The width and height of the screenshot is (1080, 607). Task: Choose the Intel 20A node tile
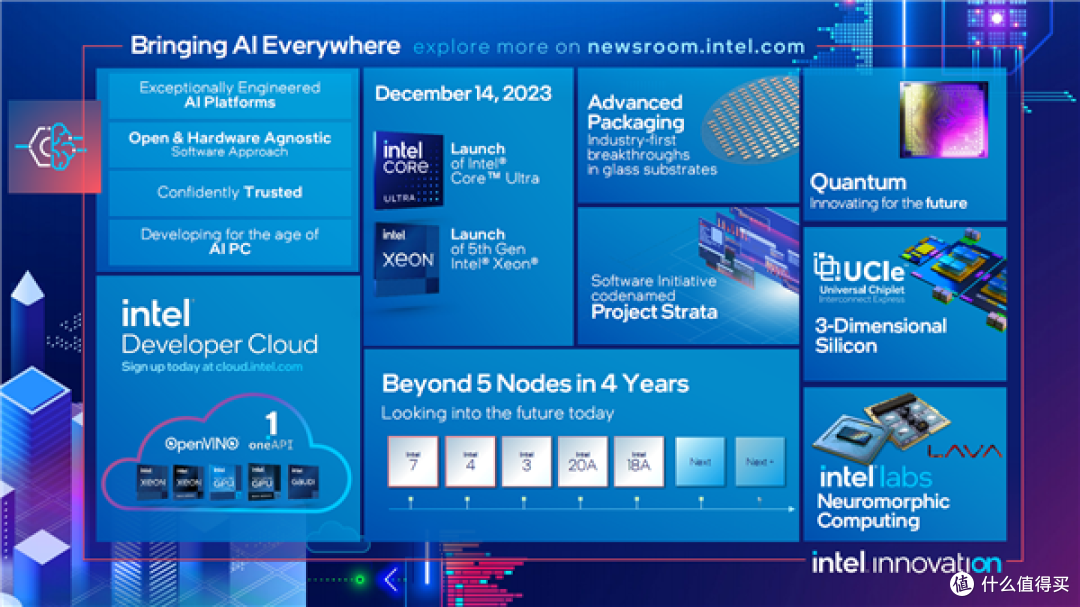pos(582,461)
